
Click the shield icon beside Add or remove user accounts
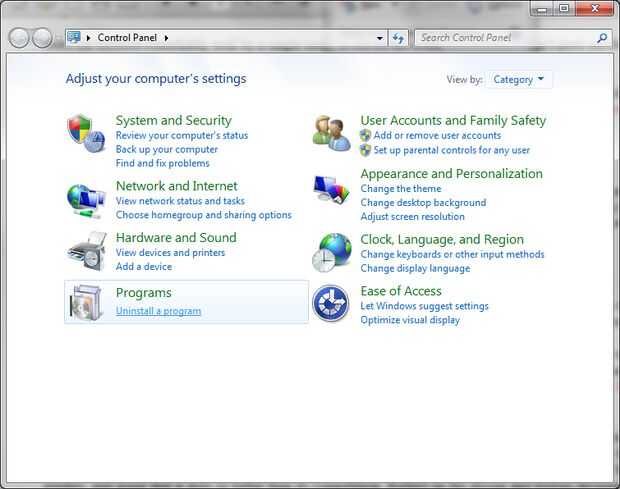tap(365, 136)
